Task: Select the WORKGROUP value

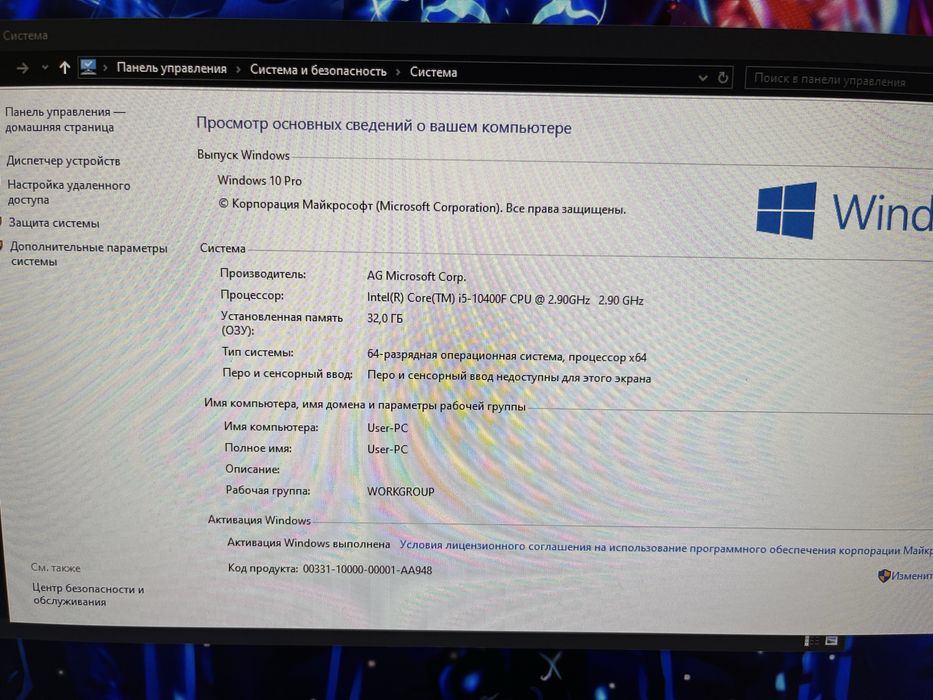Action: 400,492
